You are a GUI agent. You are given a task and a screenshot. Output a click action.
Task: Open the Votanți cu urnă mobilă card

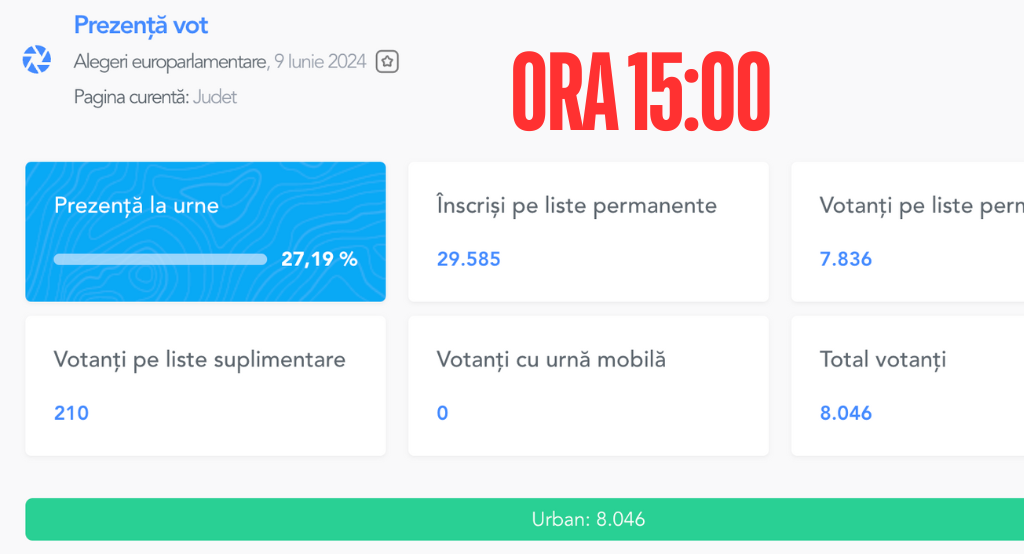(588, 386)
